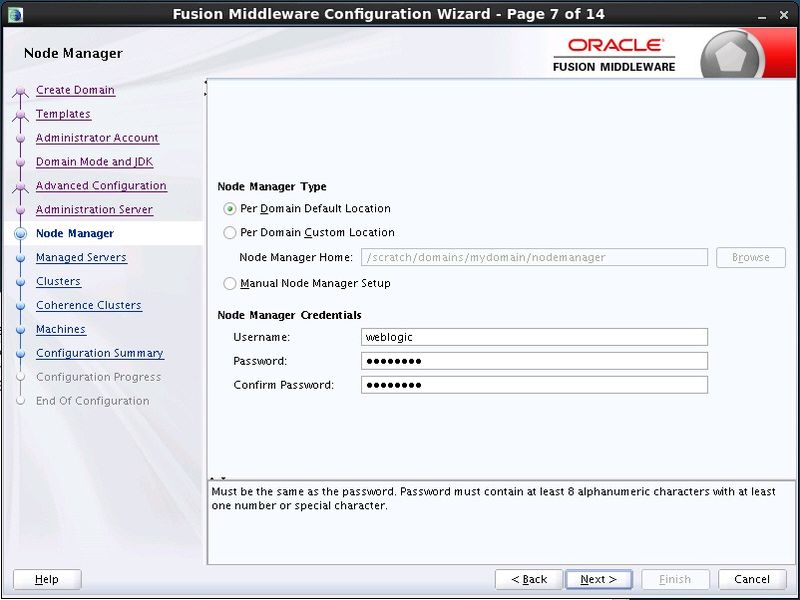Click the split-pane arrows at navigation pane divider
800x600 pixels.
click(206, 87)
